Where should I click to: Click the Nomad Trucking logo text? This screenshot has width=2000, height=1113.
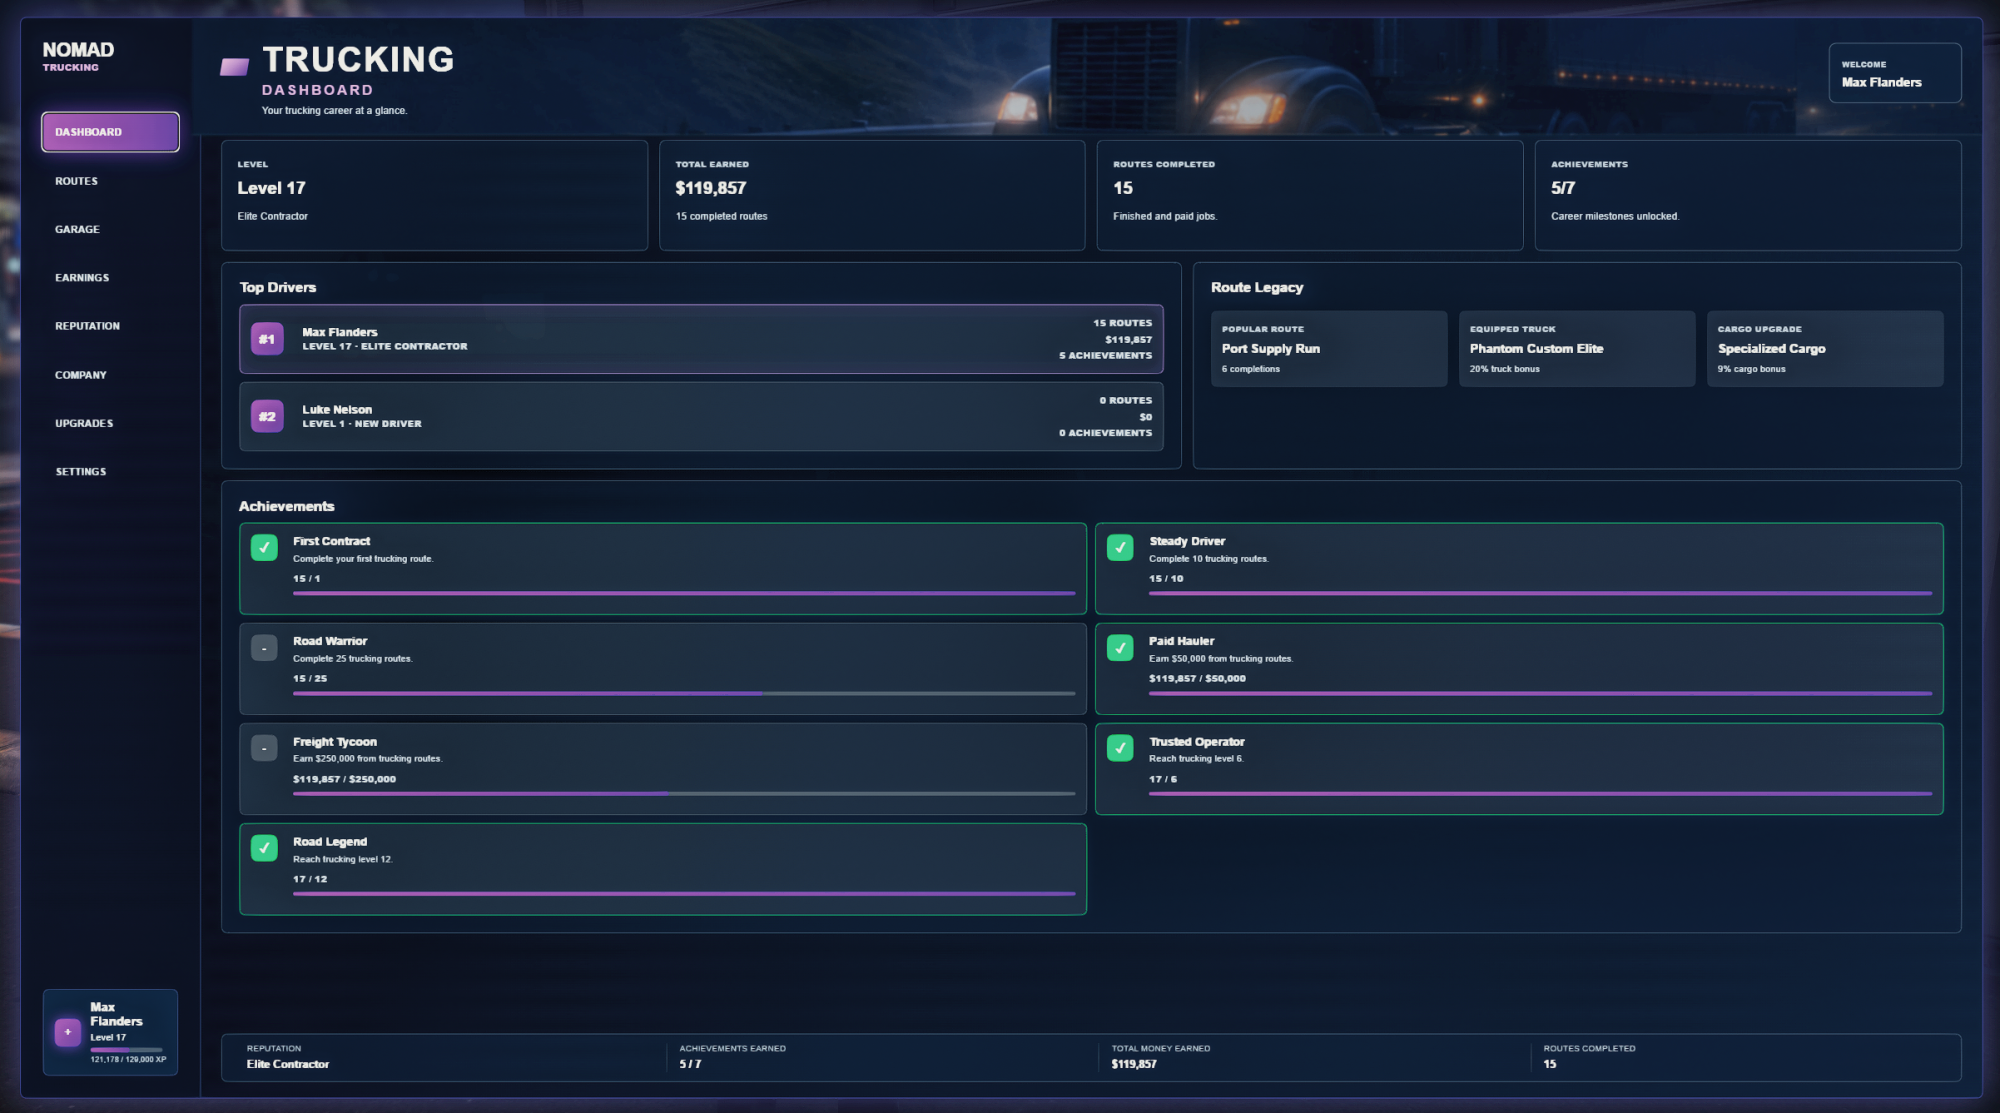click(78, 55)
